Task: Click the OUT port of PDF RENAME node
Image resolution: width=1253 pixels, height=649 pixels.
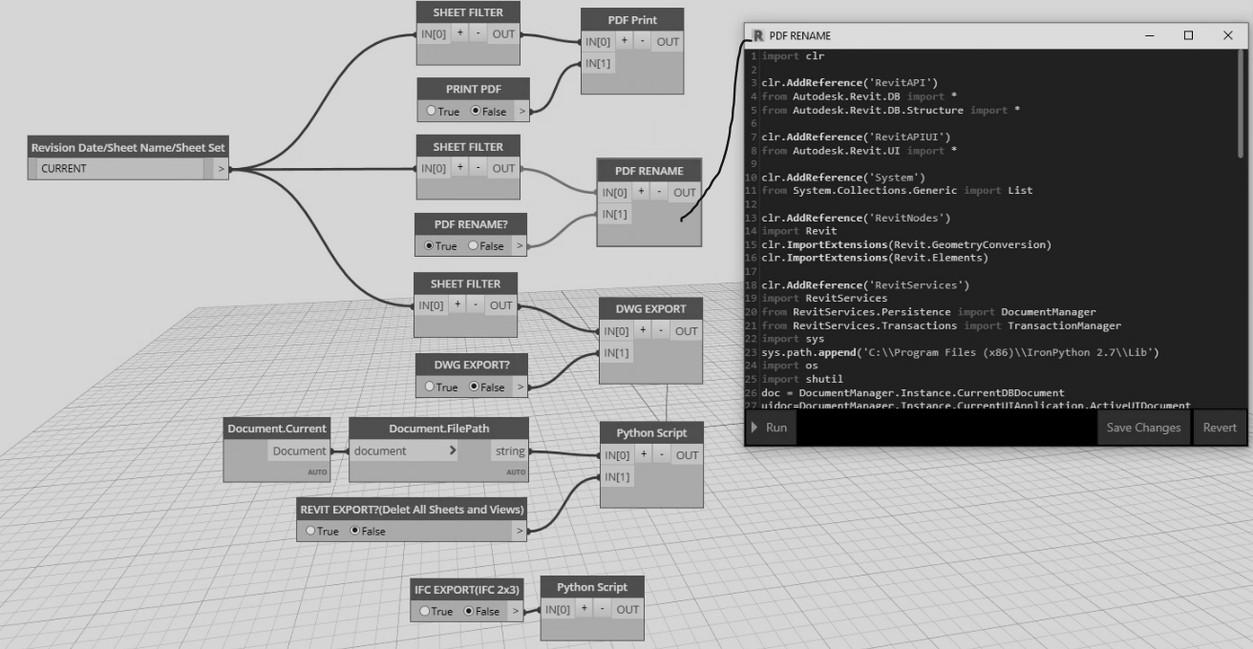Action: [684, 192]
